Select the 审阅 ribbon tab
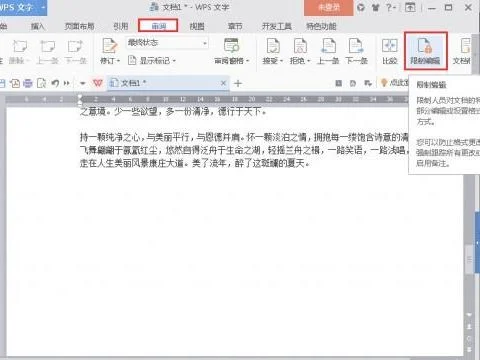This screenshot has height=360, width=480. pos(158,26)
